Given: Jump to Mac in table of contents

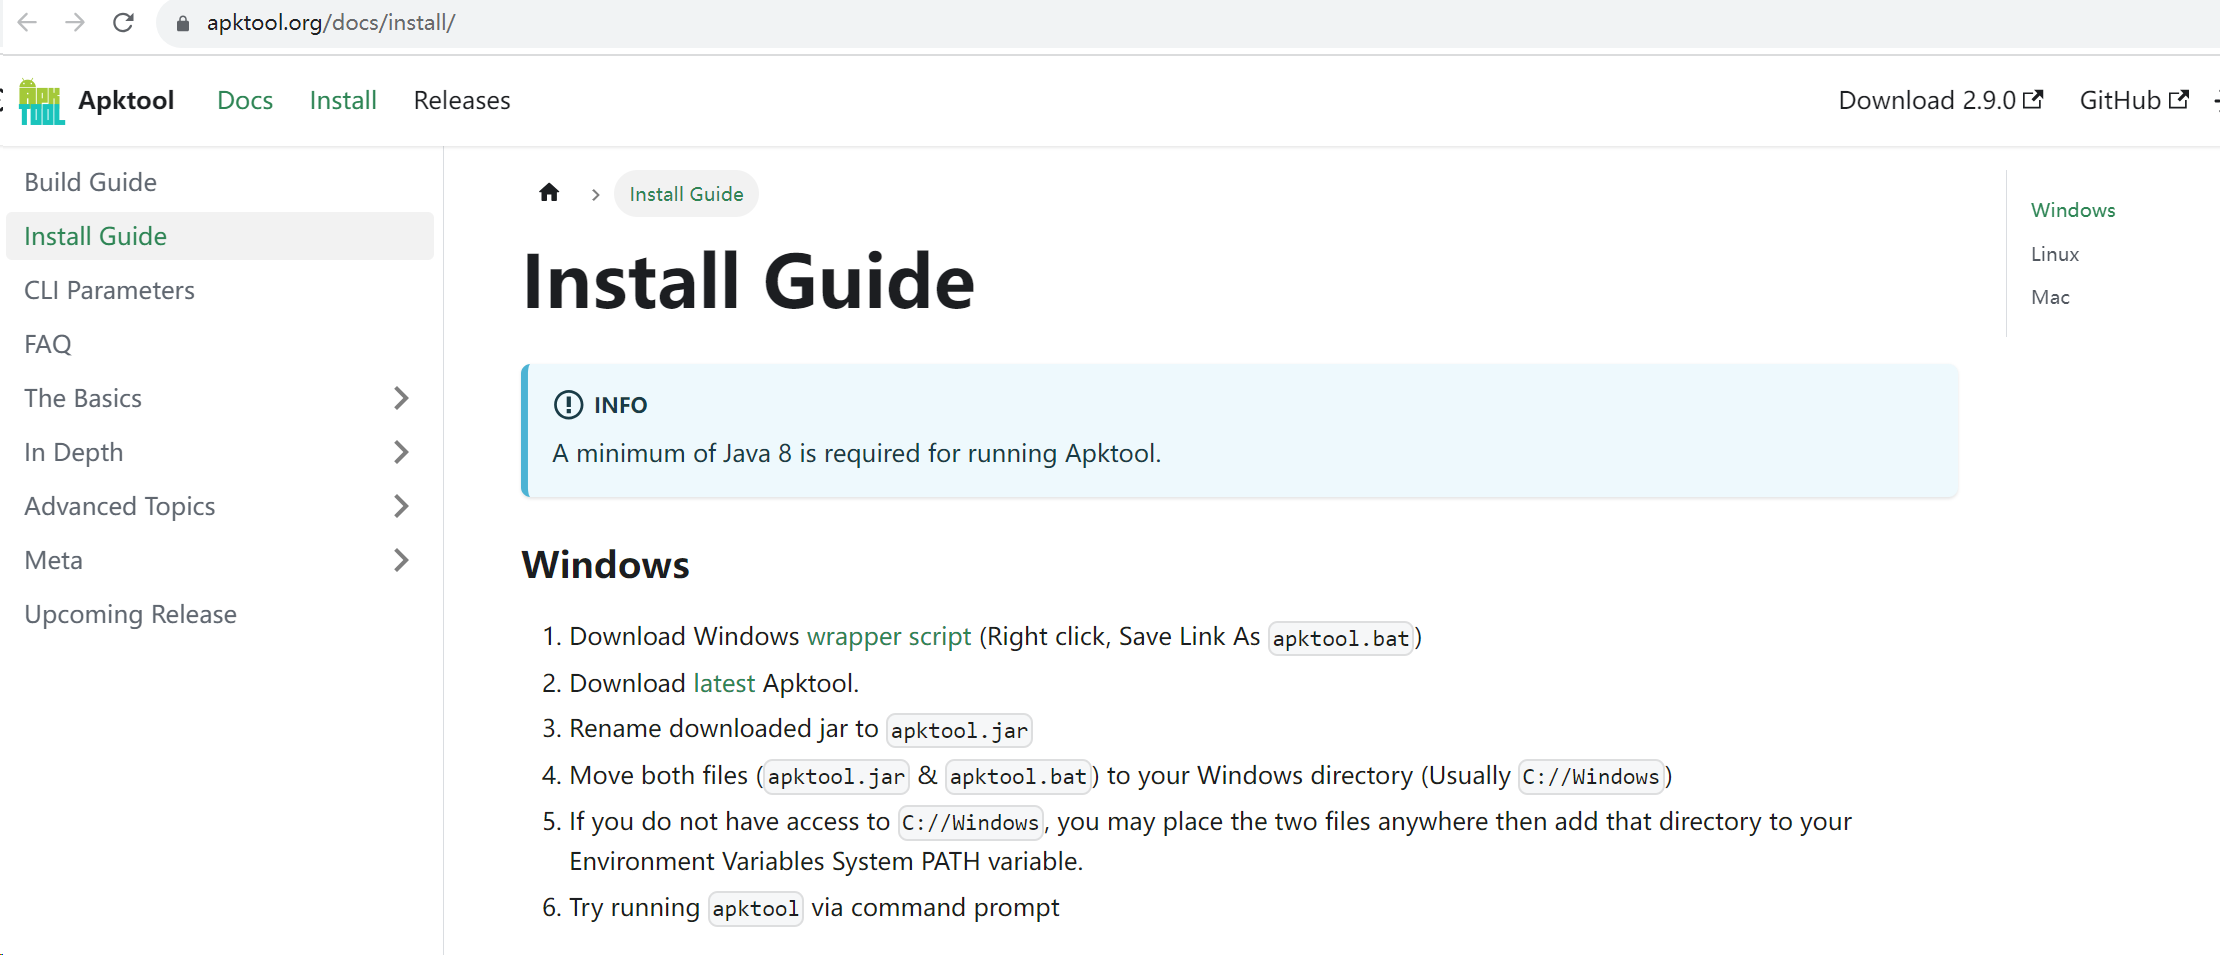Looking at the screenshot, I should coord(2050,297).
